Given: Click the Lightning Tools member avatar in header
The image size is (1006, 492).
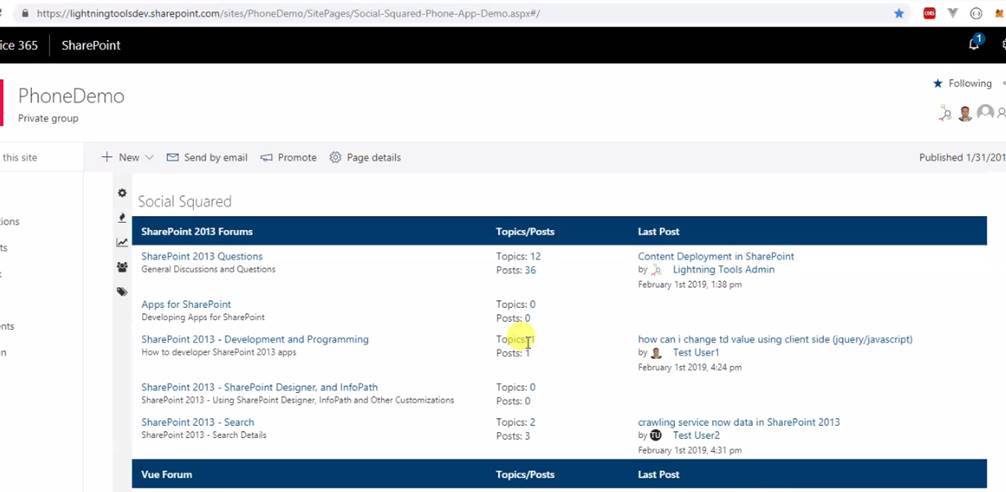Looking at the screenshot, I should coord(945,114).
